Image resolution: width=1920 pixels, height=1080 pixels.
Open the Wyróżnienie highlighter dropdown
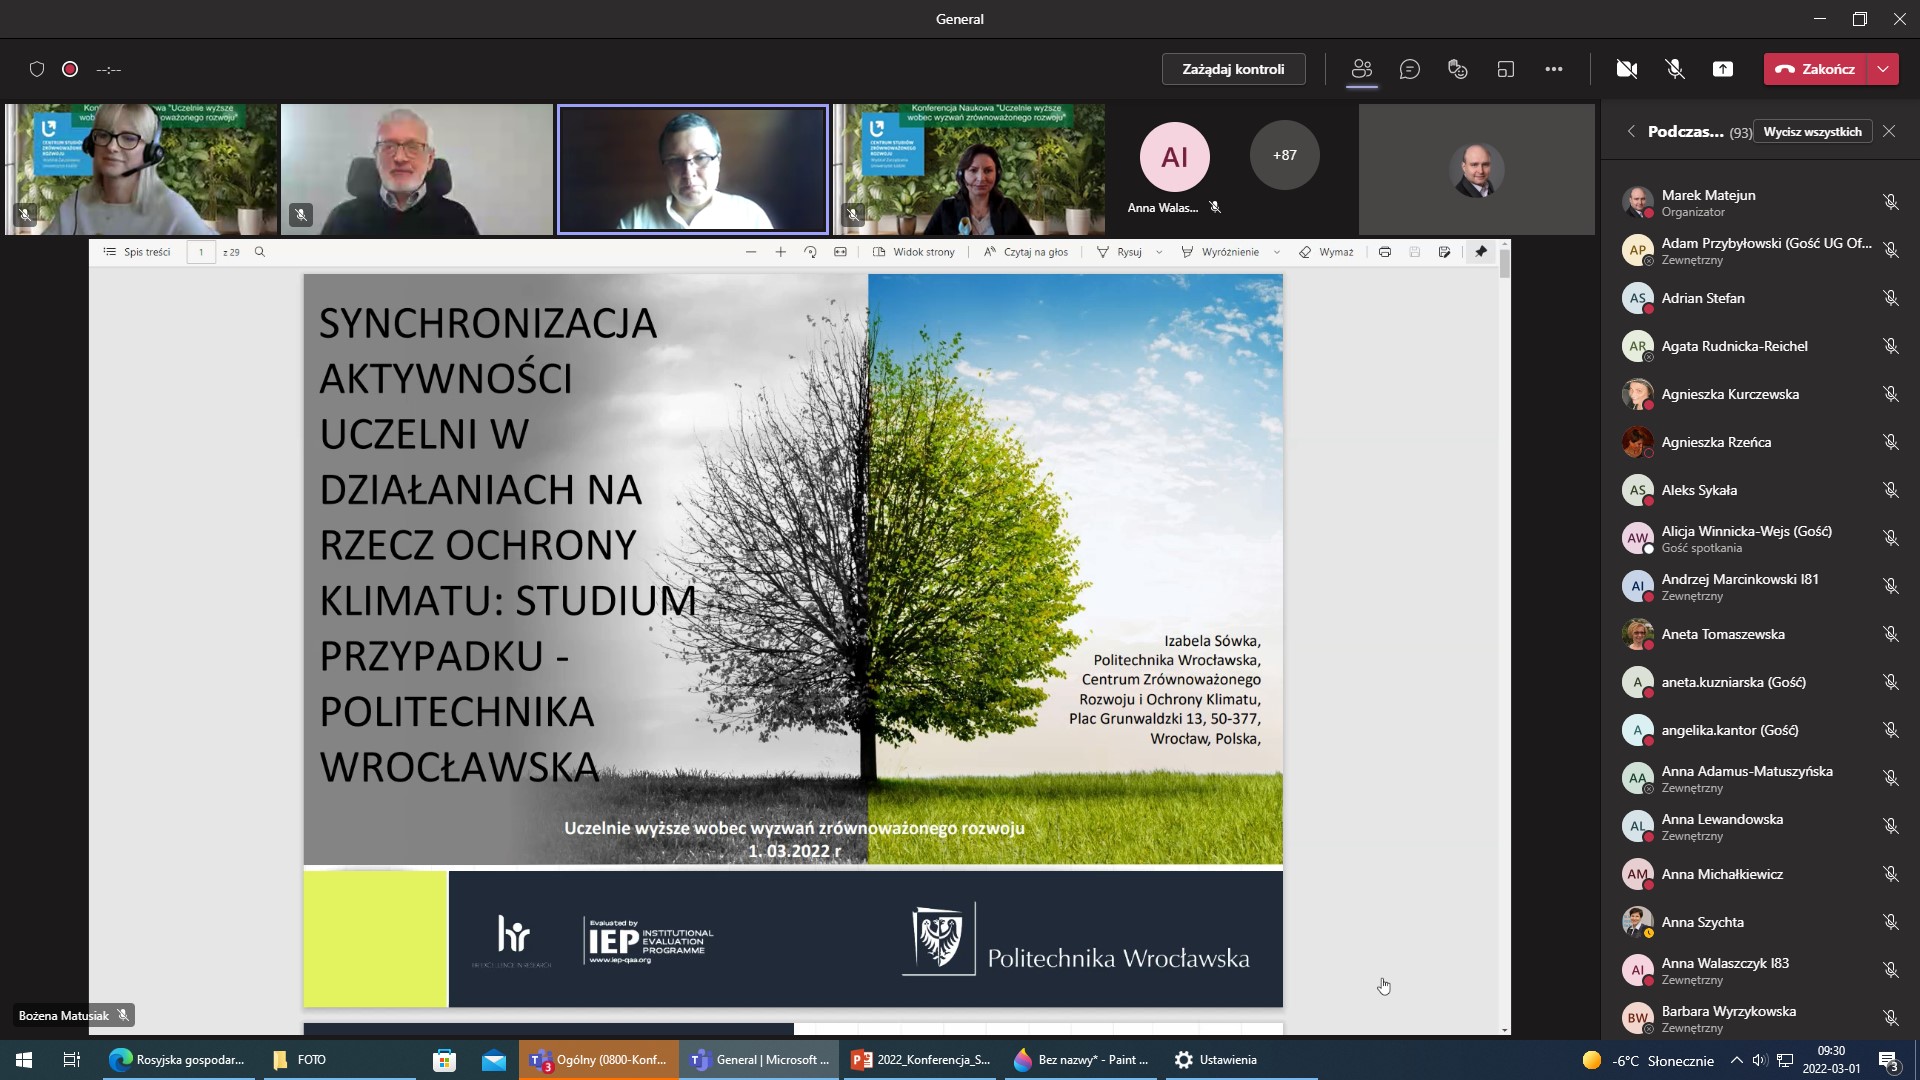coord(1277,252)
